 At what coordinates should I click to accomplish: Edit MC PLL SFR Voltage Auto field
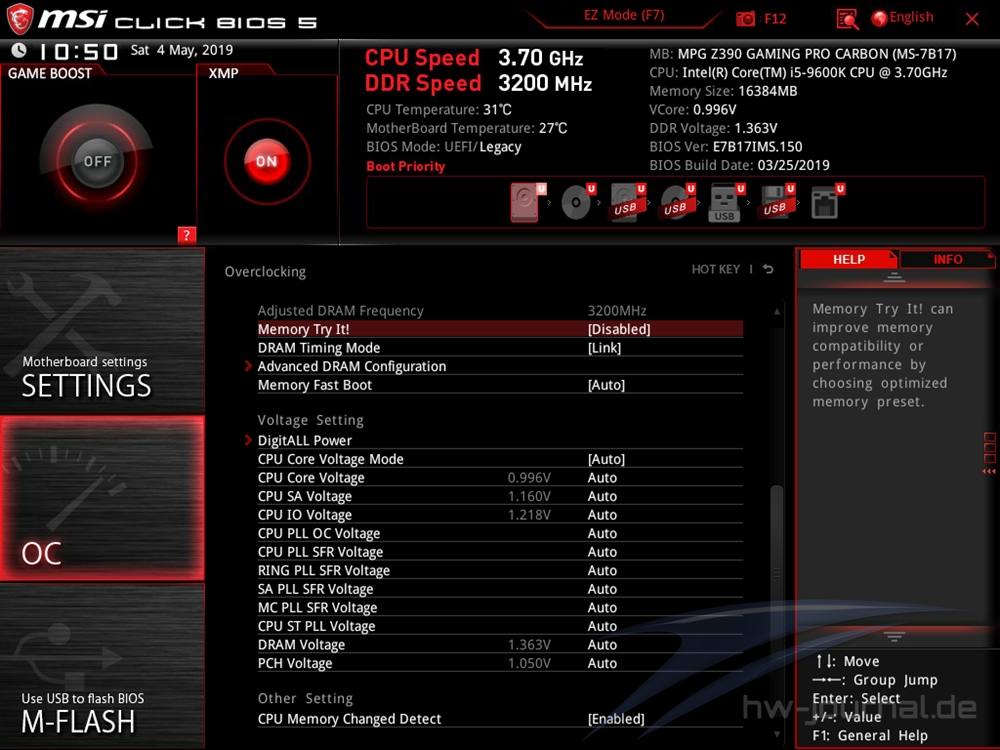pos(602,607)
